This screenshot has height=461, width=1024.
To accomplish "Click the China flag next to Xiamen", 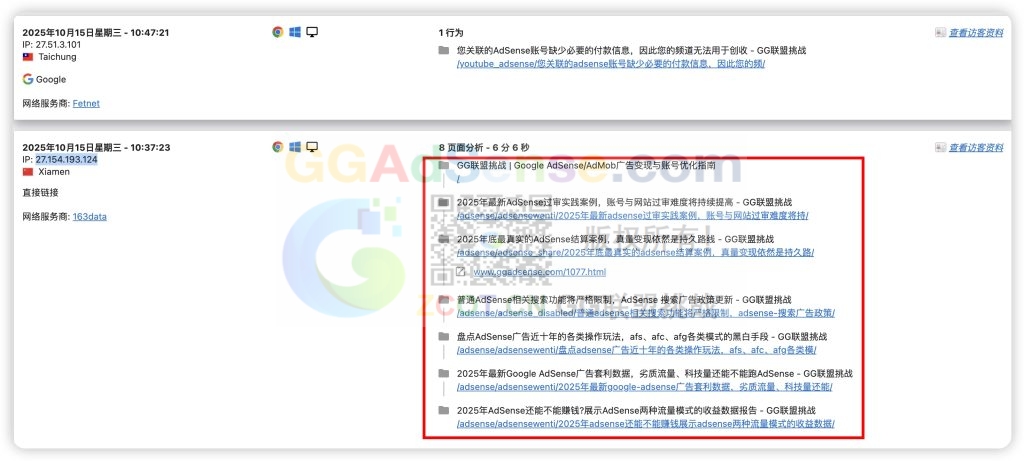I will (28, 172).
